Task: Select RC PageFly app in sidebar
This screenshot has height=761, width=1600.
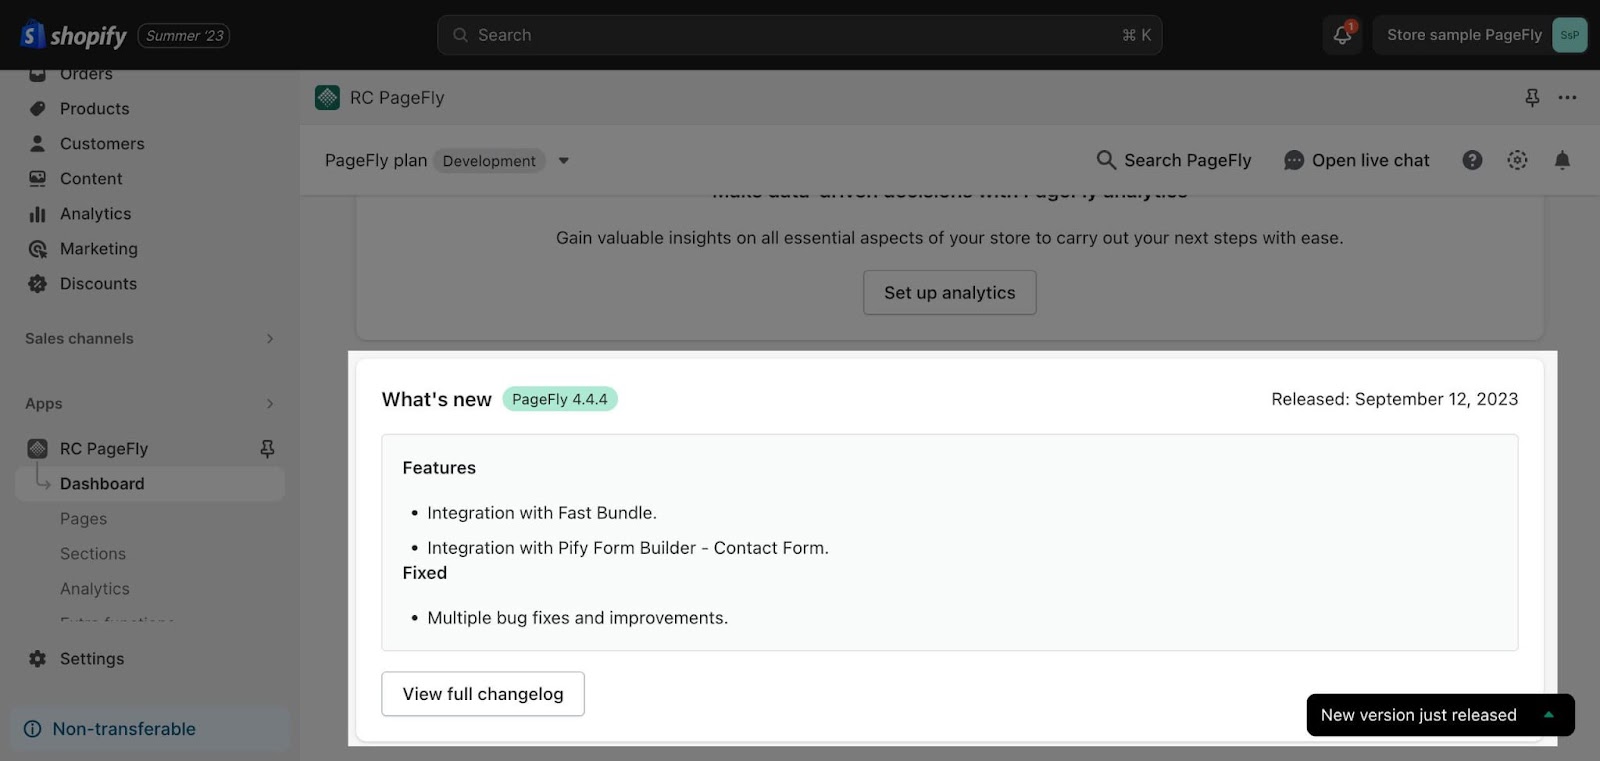Action: 104,448
